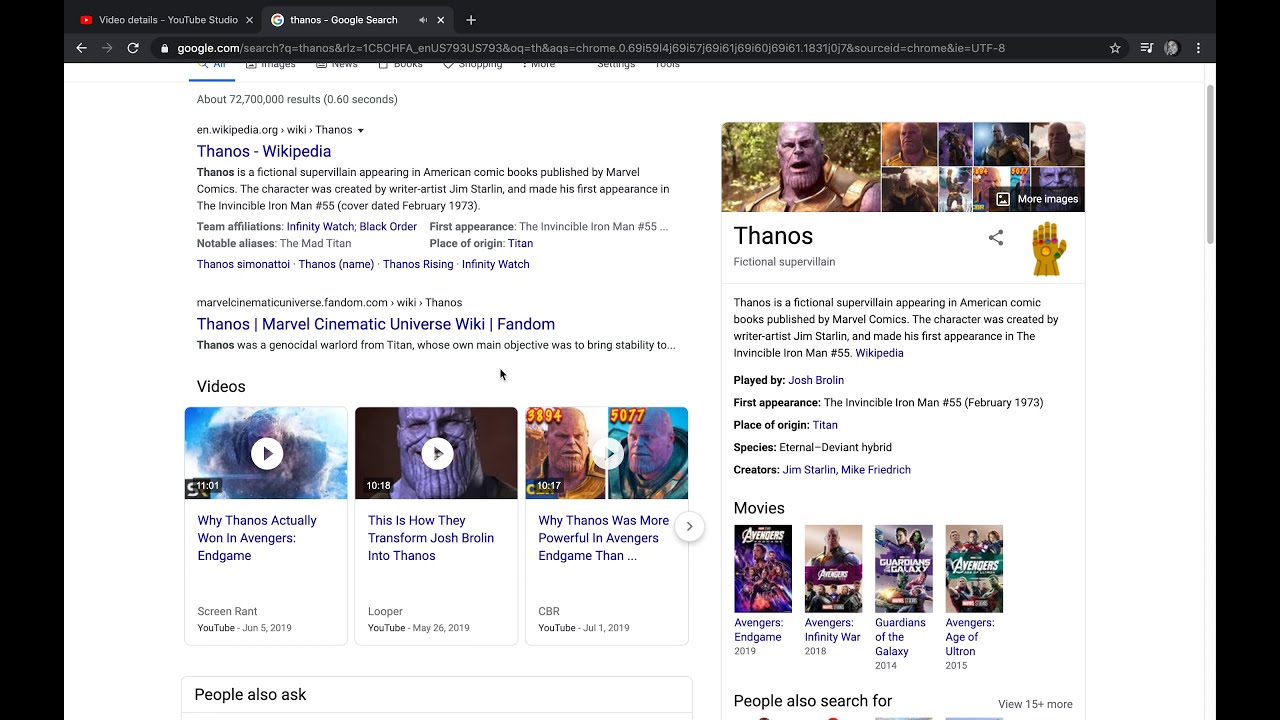Image resolution: width=1280 pixels, height=720 pixels.
Task: Go back using browser back arrow
Action: pos(82,48)
